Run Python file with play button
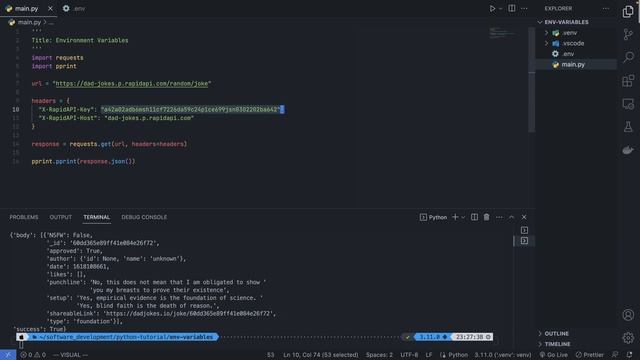Viewport: 640px width, 360px height. [492, 9]
